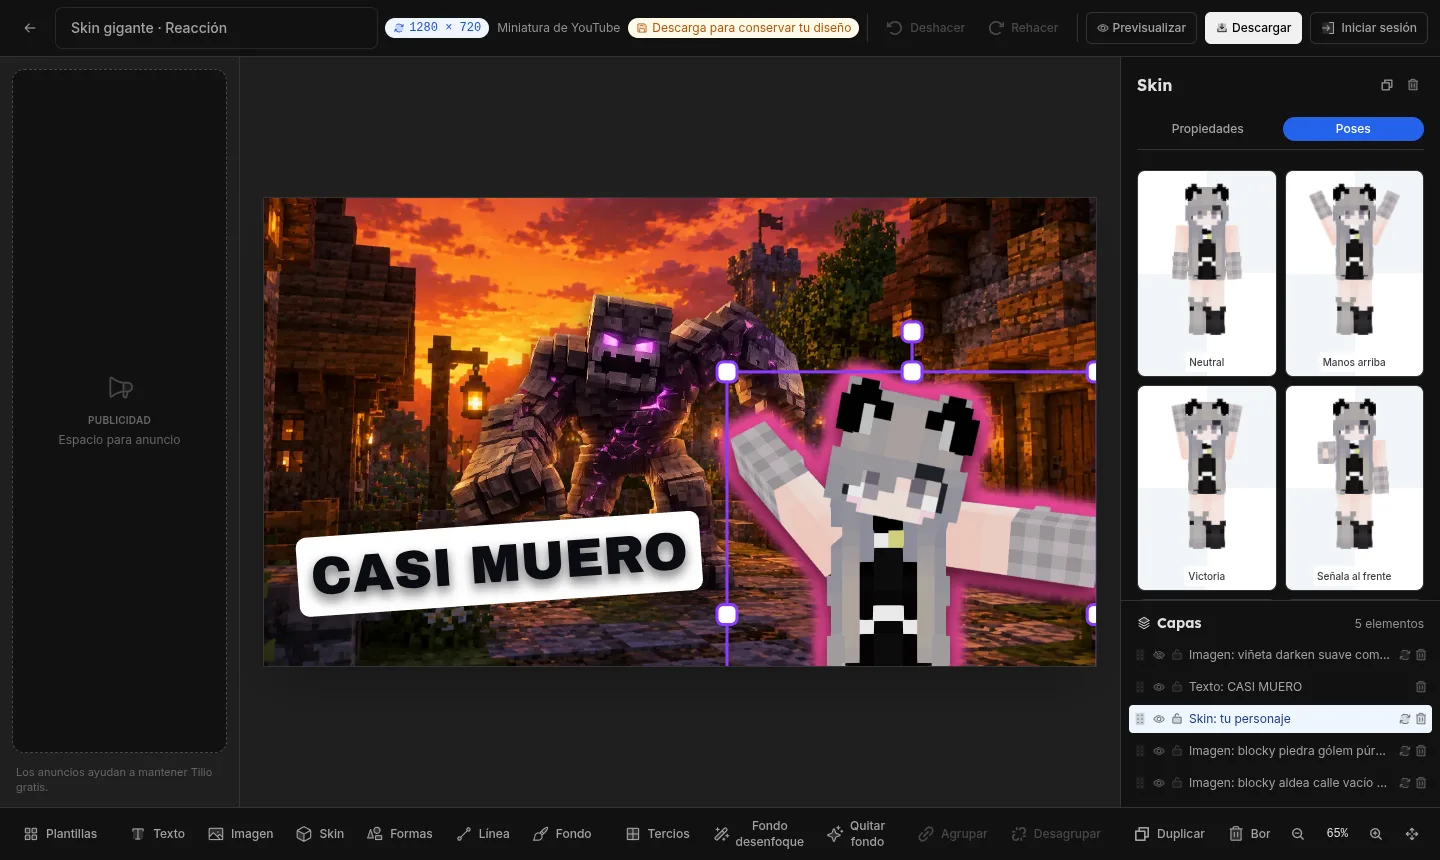Lock the 'viñeta darken' image layer

tap(1177, 655)
